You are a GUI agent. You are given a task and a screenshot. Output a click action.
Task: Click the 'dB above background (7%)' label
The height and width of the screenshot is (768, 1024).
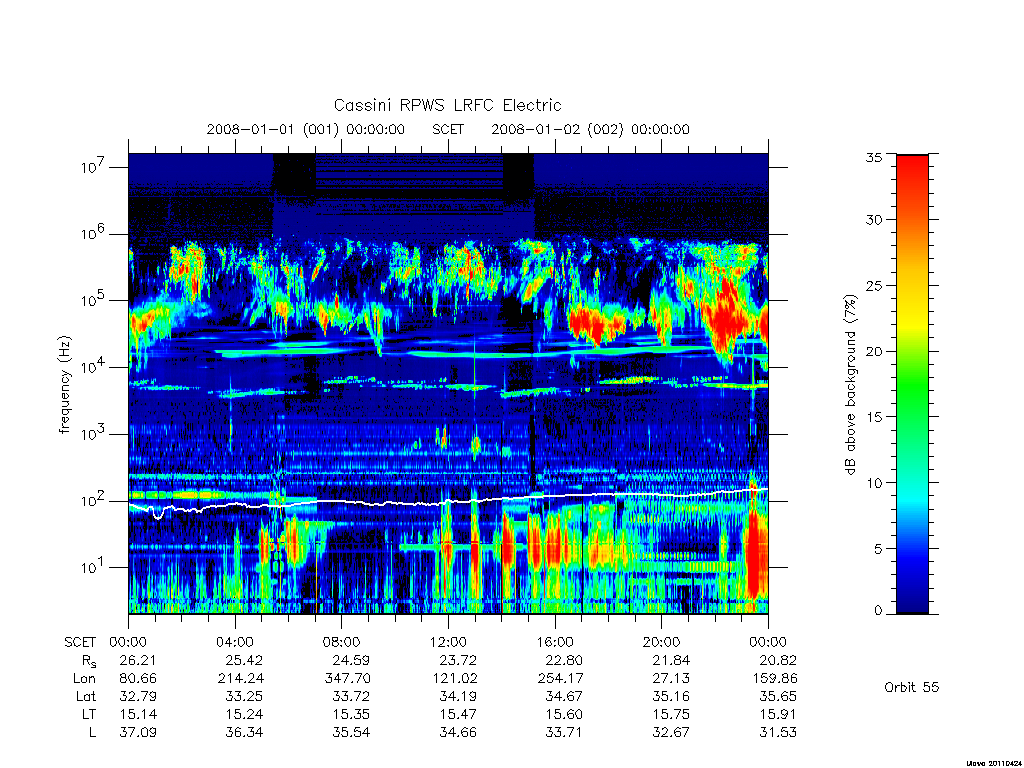tap(850, 384)
